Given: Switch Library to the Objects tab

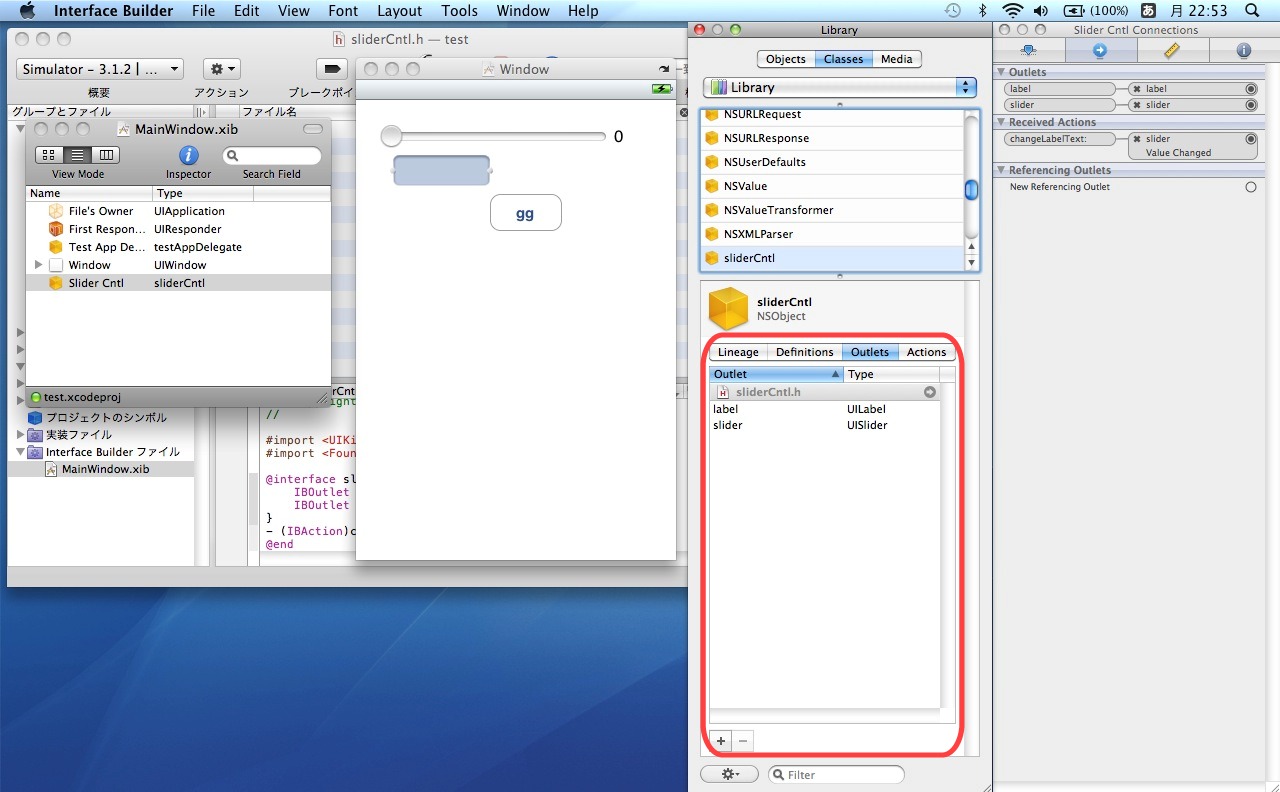Looking at the screenshot, I should pyautogui.click(x=785, y=59).
